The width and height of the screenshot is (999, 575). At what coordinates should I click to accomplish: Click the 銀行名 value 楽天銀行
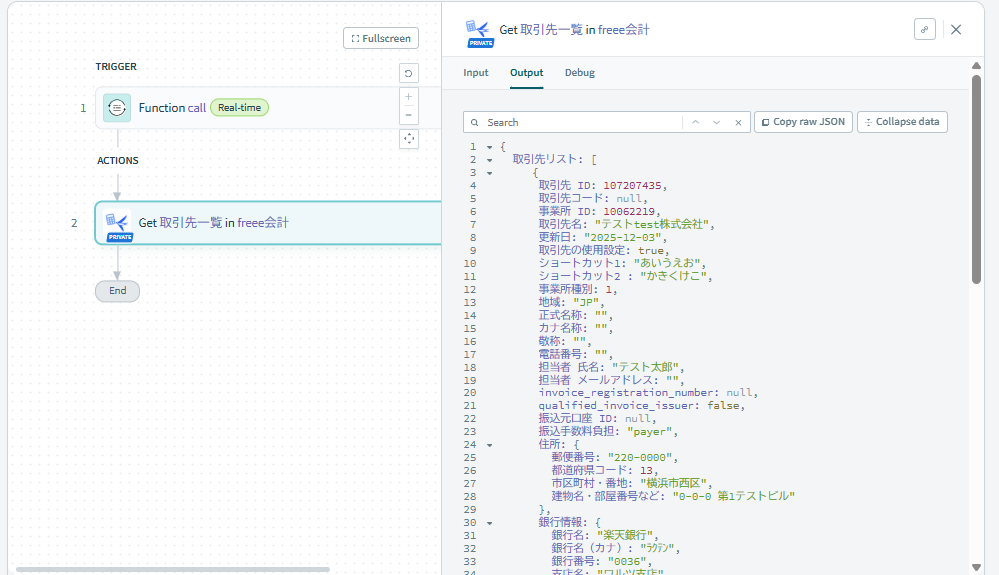(624, 536)
